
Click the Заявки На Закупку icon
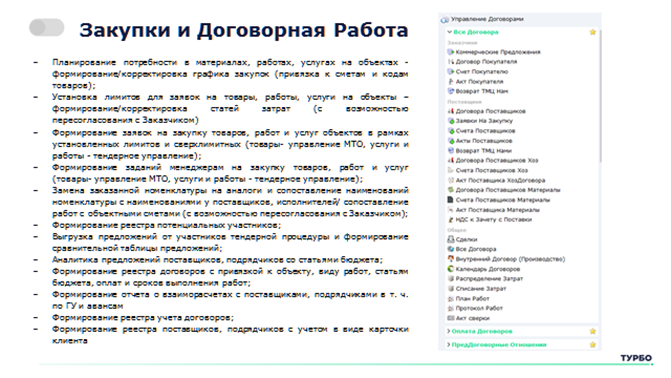coord(450,121)
